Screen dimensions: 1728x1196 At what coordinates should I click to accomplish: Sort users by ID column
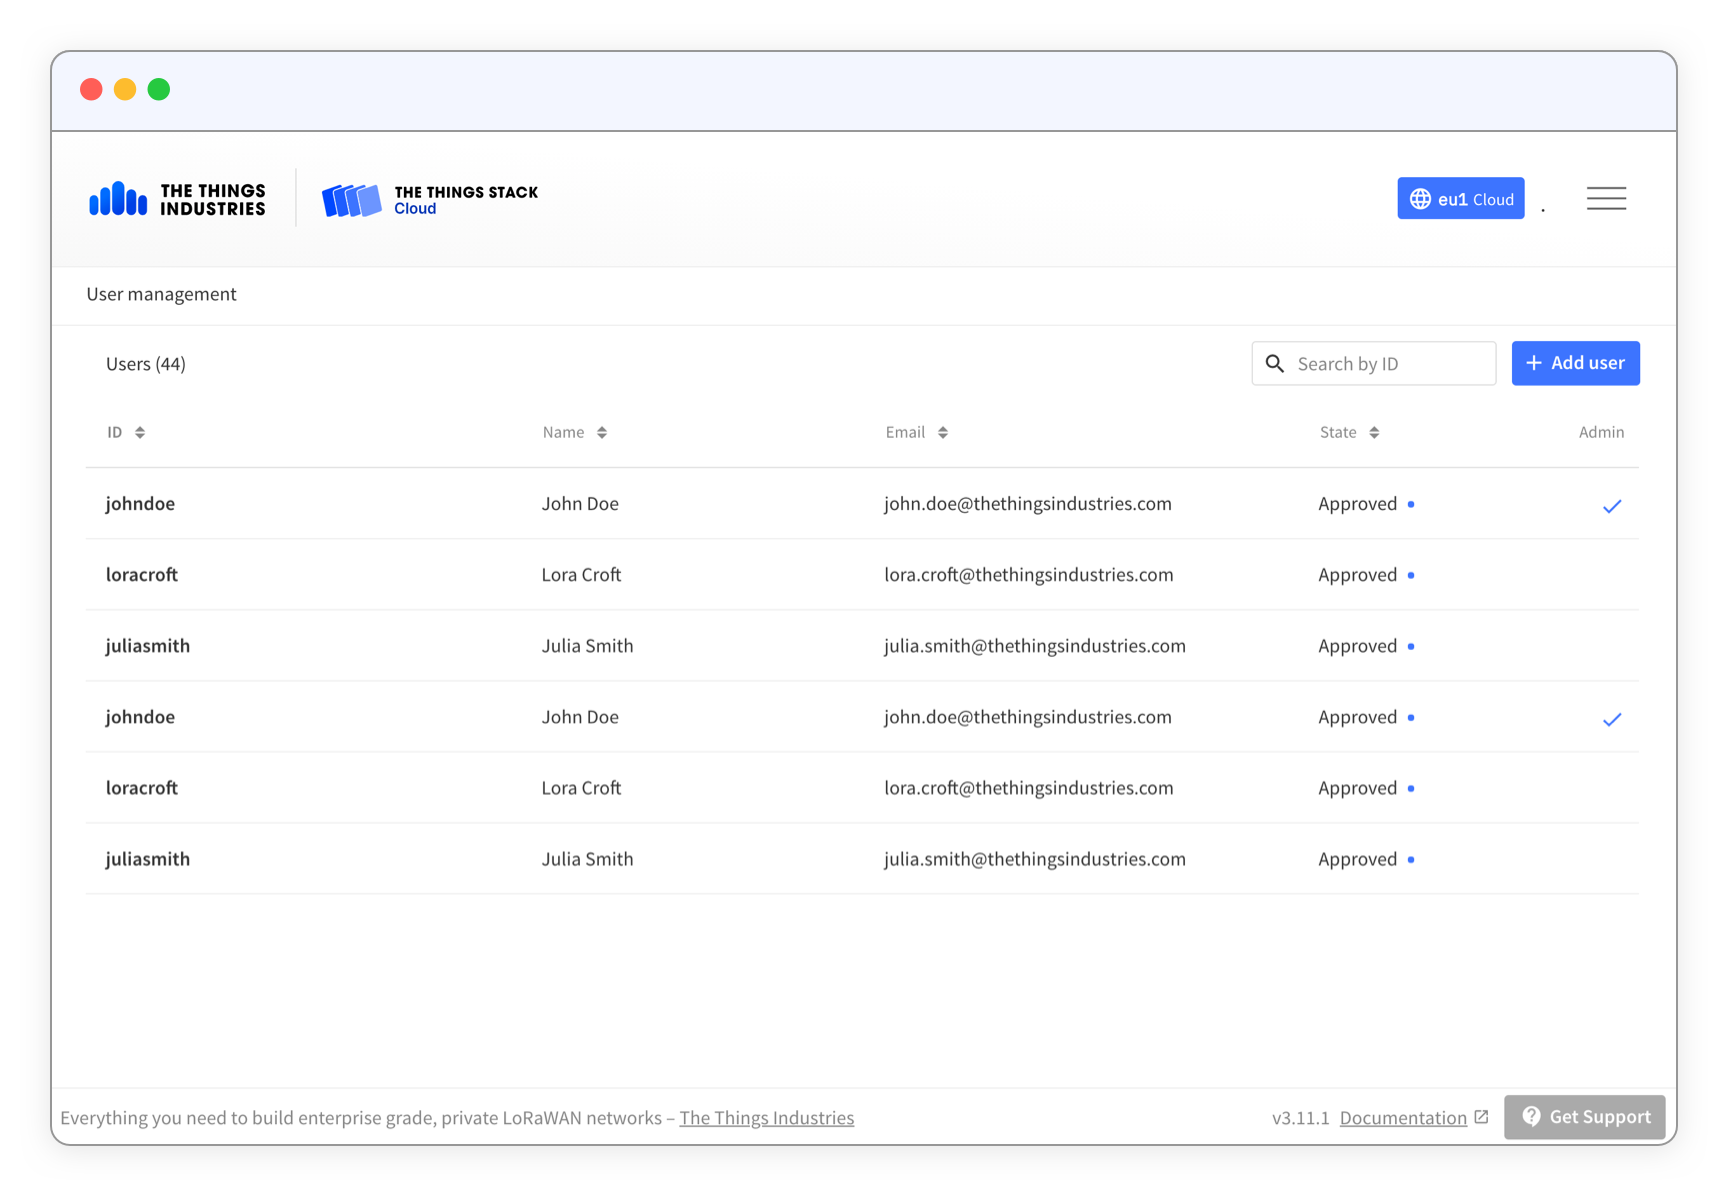126,432
